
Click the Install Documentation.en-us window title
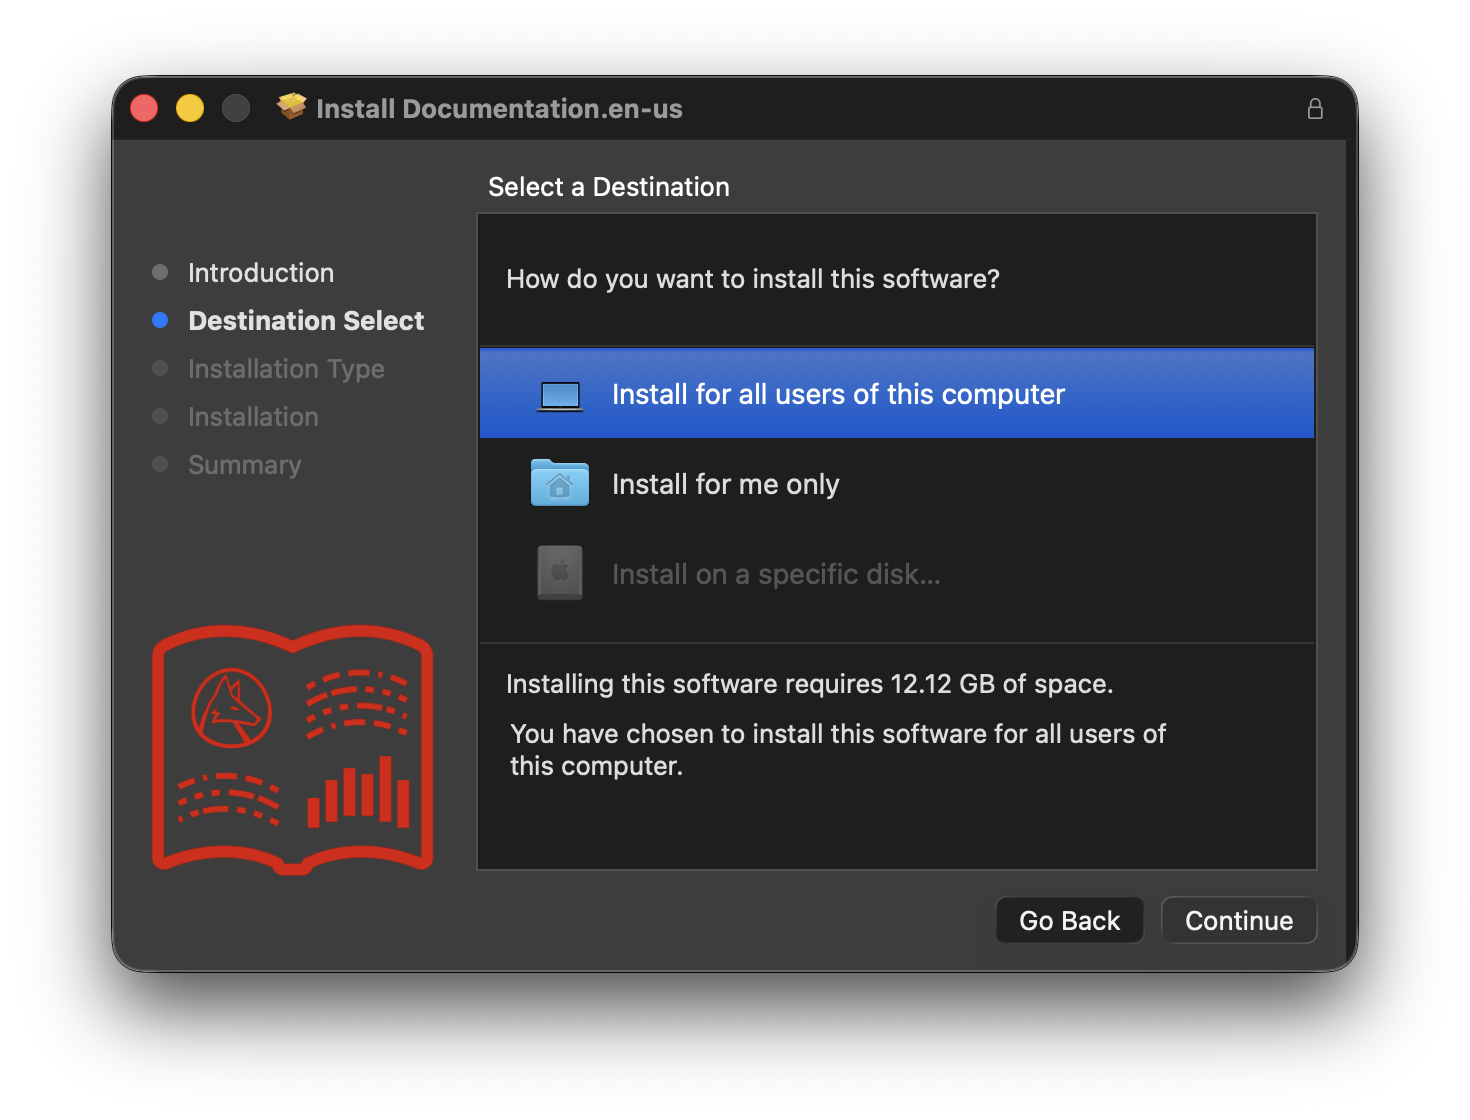(x=499, y=109)
